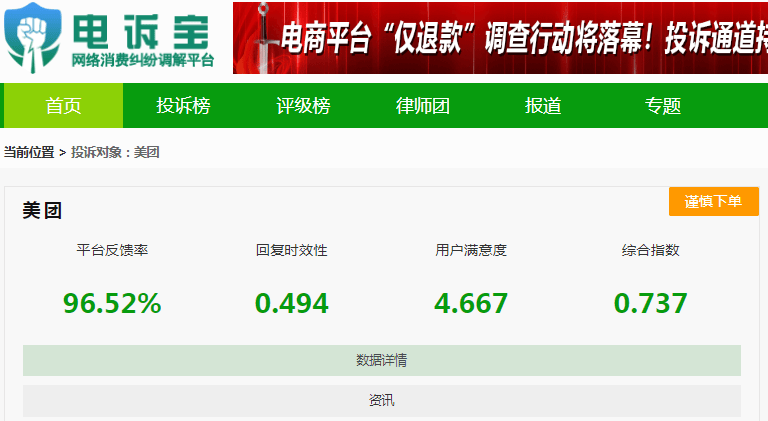Go to the 首页 tab
Screen dimensions: 768x421
(x=64, y=106)
